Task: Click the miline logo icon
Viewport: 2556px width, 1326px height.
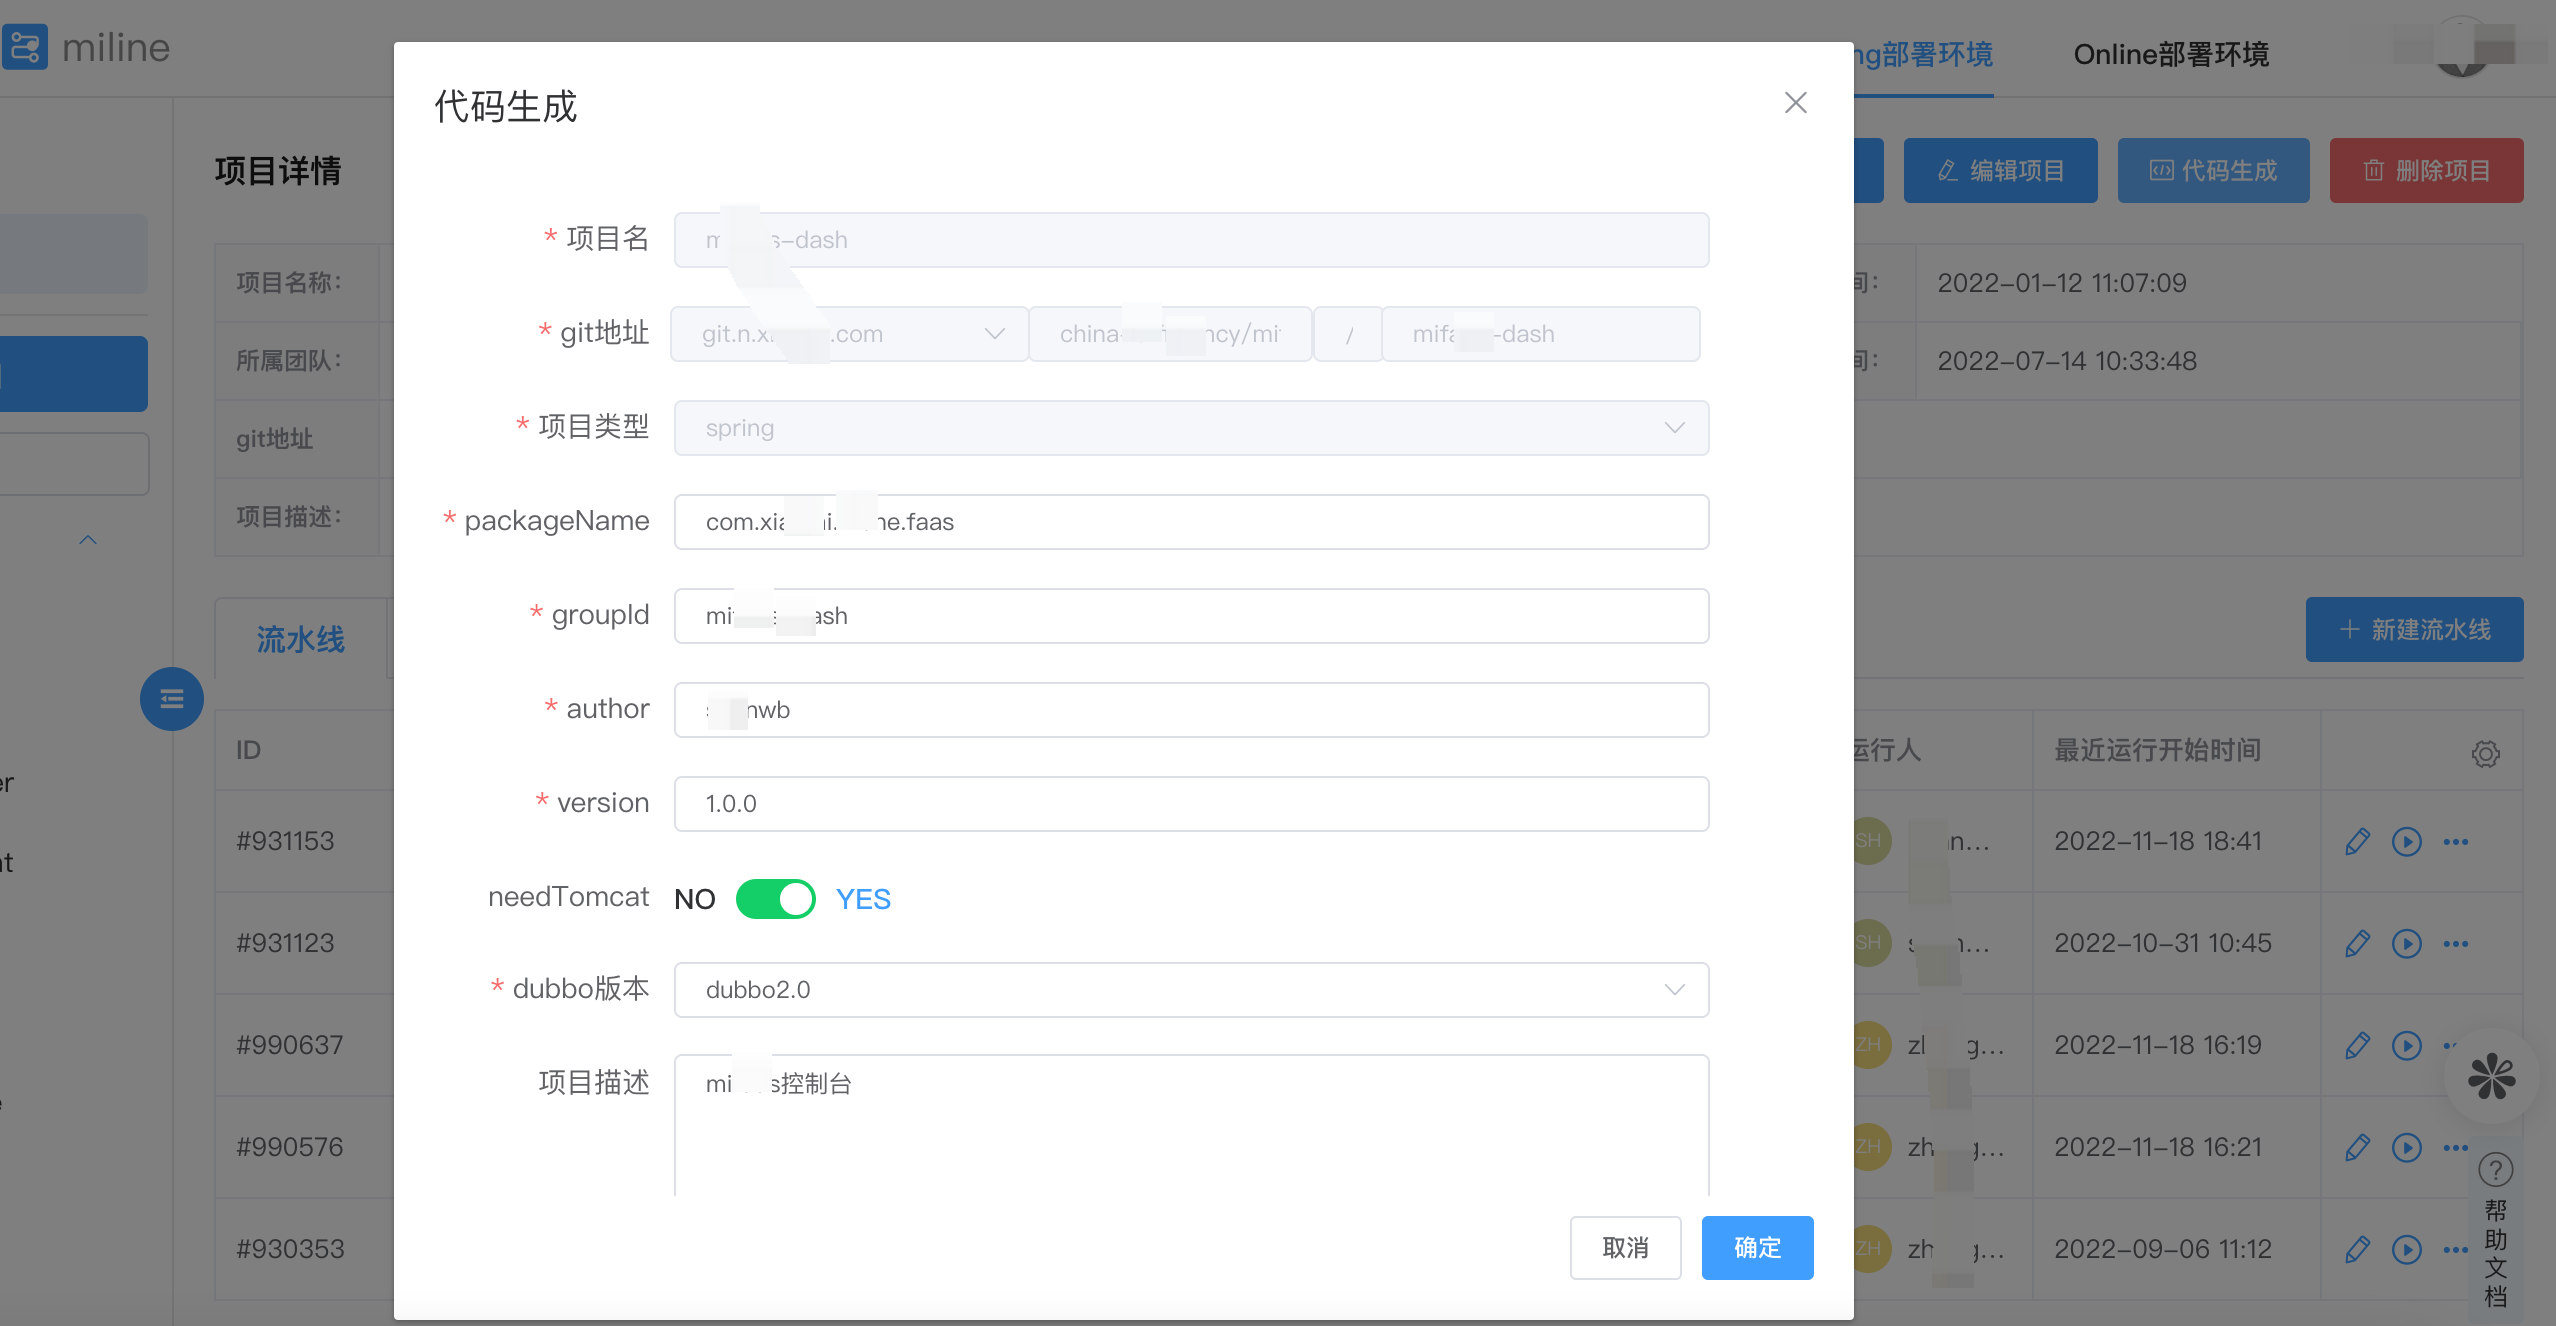Action: [x=24, y=47]
